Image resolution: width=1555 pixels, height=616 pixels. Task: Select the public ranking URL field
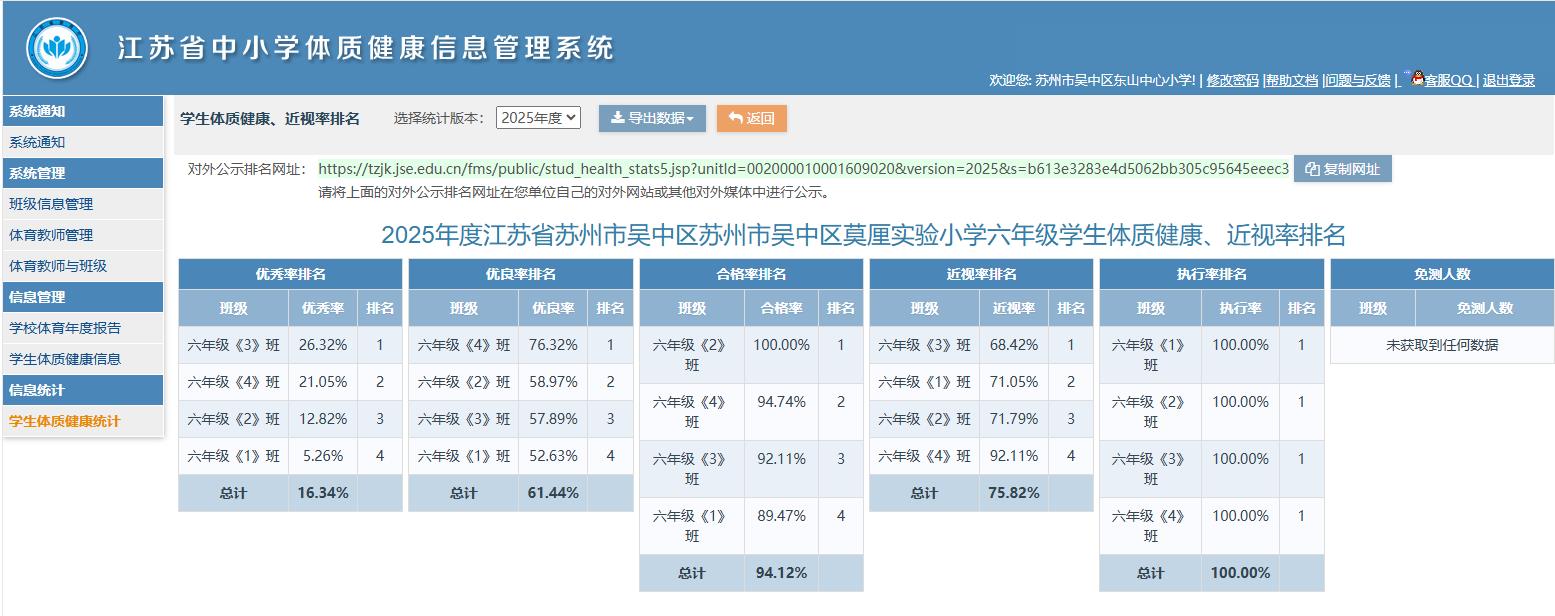coord(800,168)
